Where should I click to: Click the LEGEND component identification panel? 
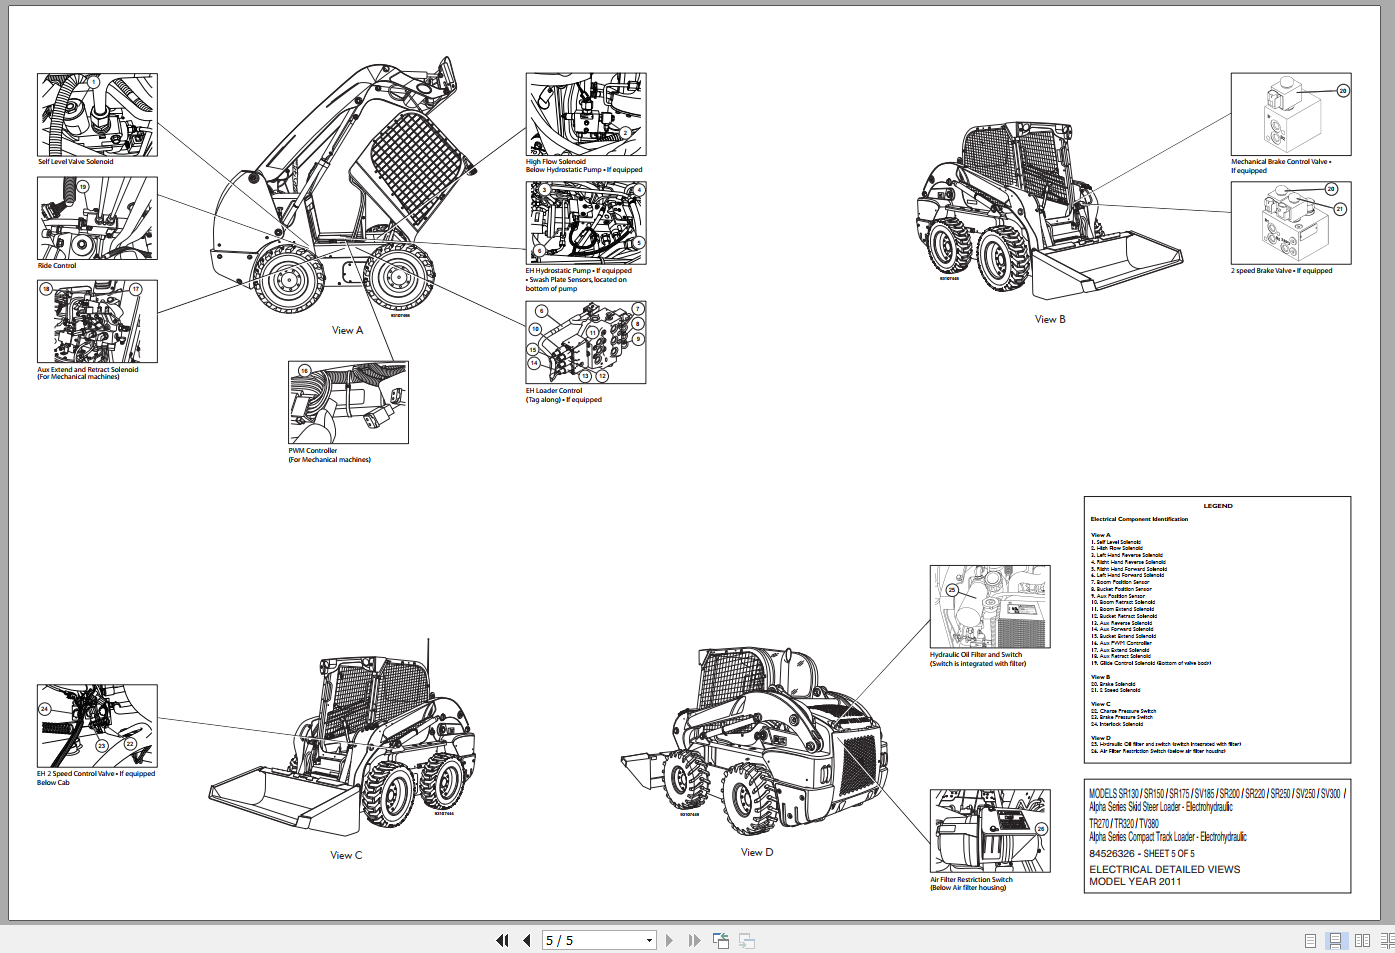(1216, 630)
